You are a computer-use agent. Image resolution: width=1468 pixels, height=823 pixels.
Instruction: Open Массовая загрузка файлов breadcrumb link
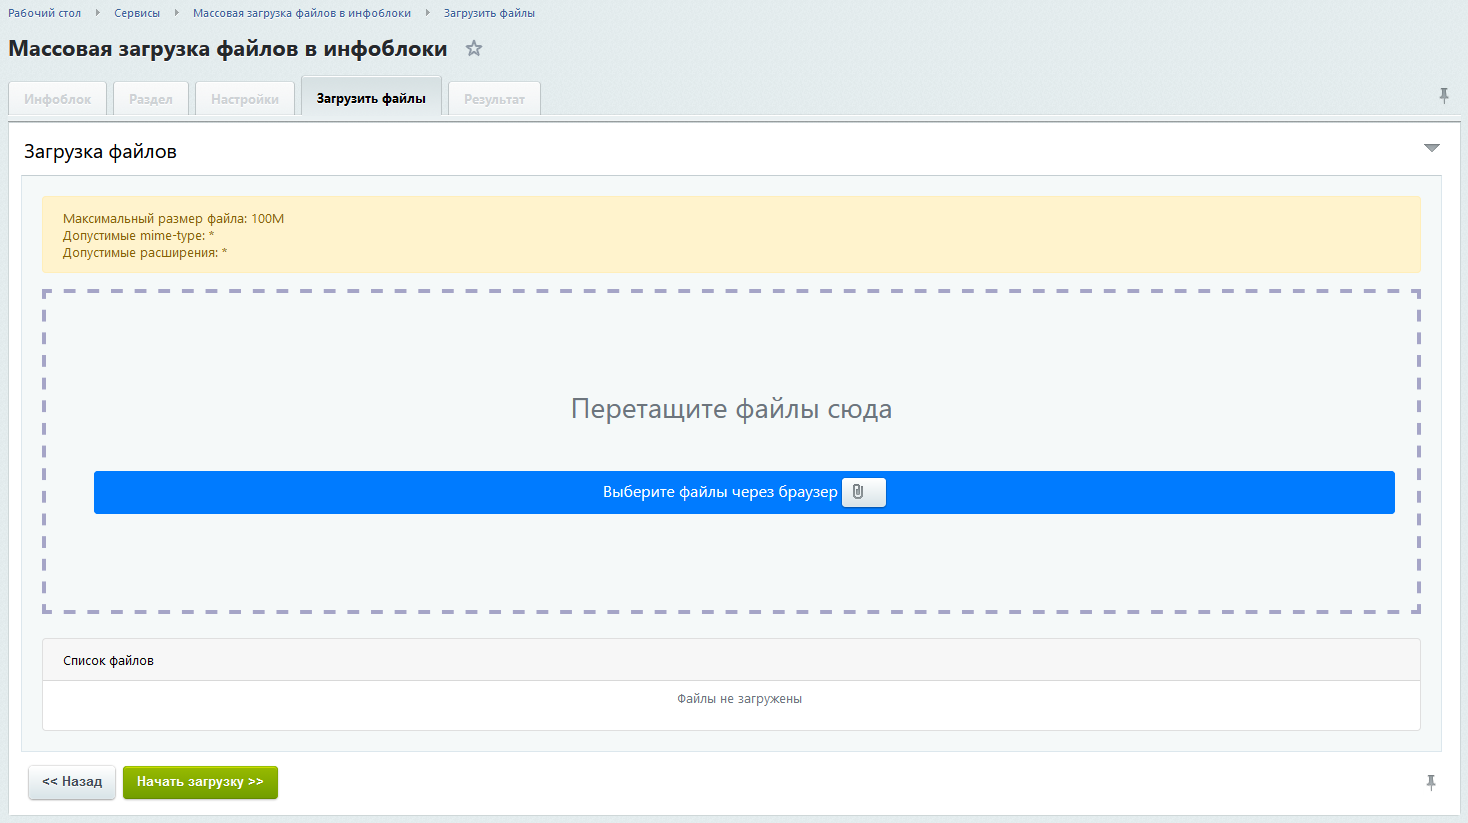click(x=302, y=13)
